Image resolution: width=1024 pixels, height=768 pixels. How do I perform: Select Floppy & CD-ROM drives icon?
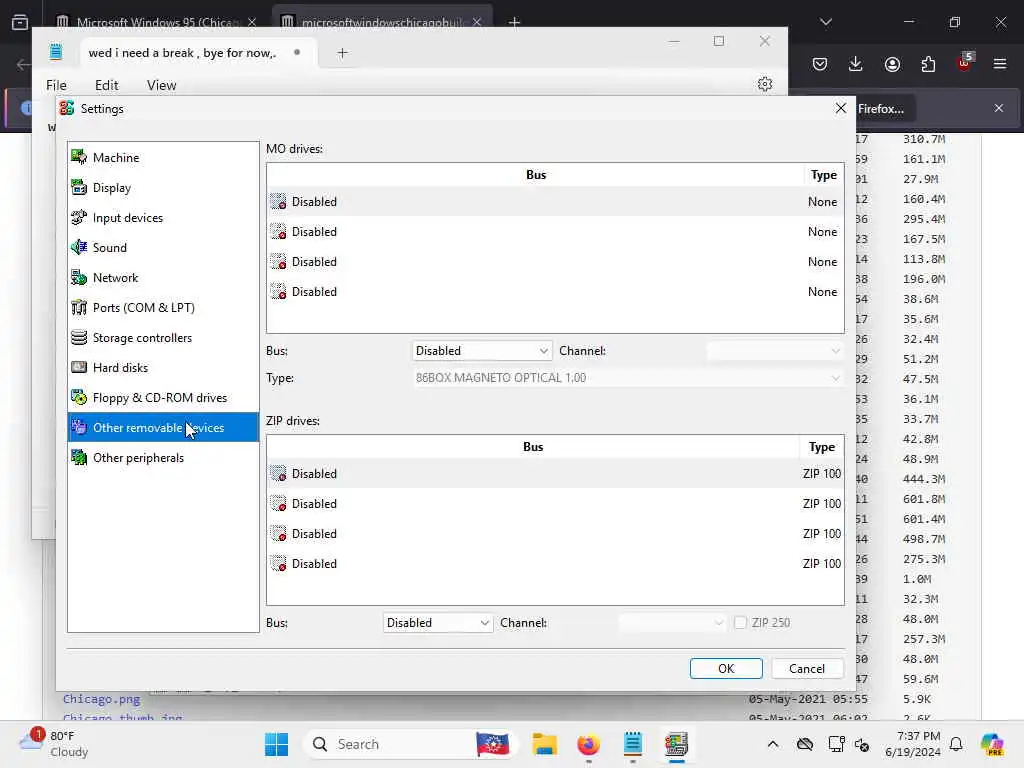tap(79, 398)
